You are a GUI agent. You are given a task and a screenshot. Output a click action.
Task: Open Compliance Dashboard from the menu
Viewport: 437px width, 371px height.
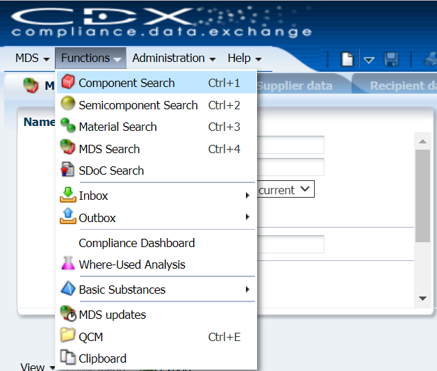pyautogui.click(x=157, y=243)
